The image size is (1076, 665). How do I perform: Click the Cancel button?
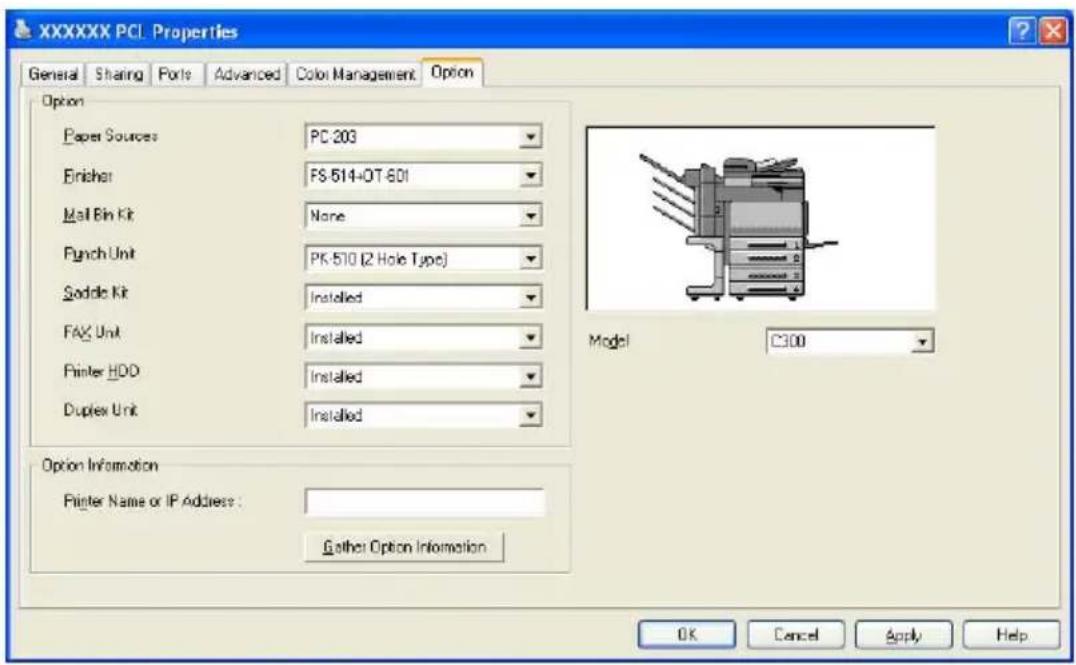click(x=795, y=635)
